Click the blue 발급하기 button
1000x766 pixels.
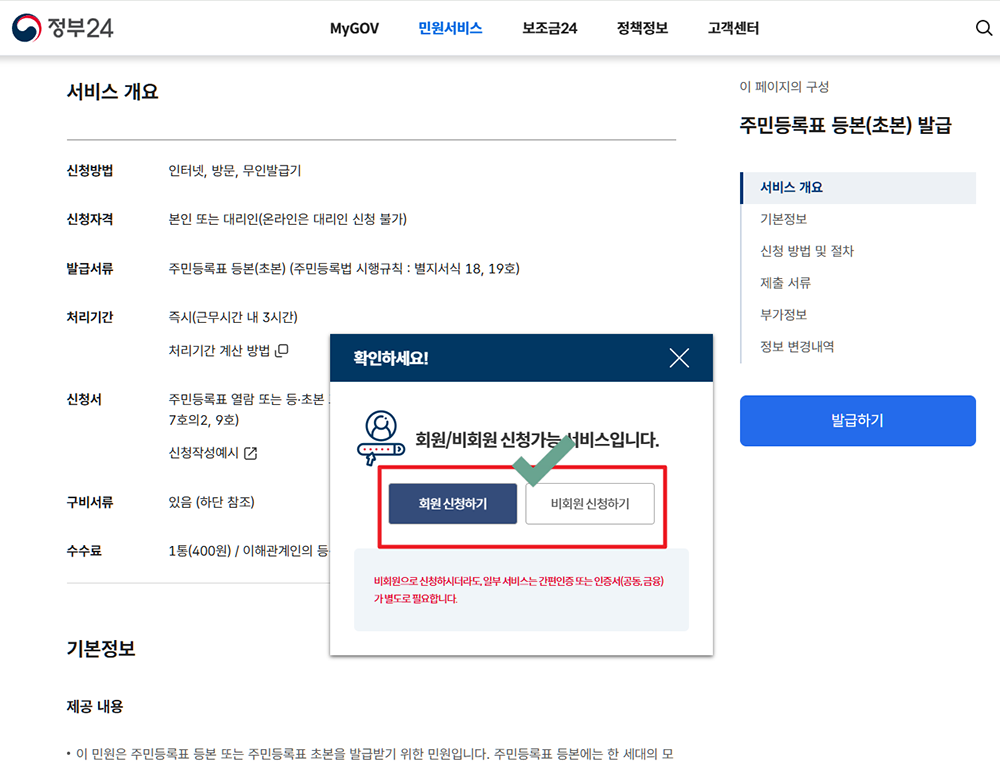tap(857, 420)
